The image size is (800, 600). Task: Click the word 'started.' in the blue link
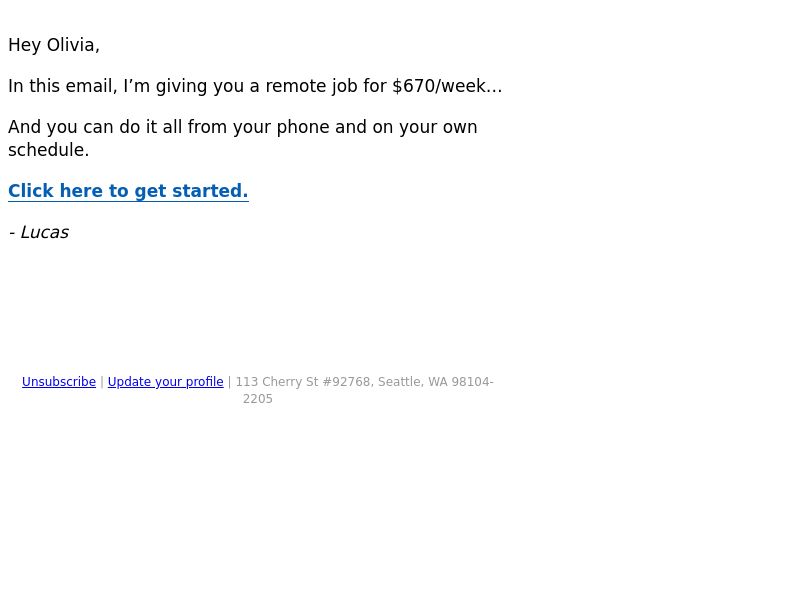(210, 191)
